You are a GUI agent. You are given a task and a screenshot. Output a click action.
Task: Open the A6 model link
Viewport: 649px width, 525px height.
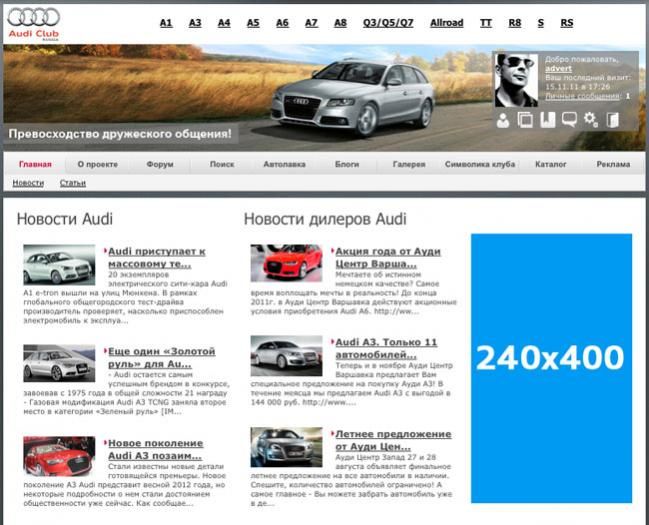(x=282, y=23)
